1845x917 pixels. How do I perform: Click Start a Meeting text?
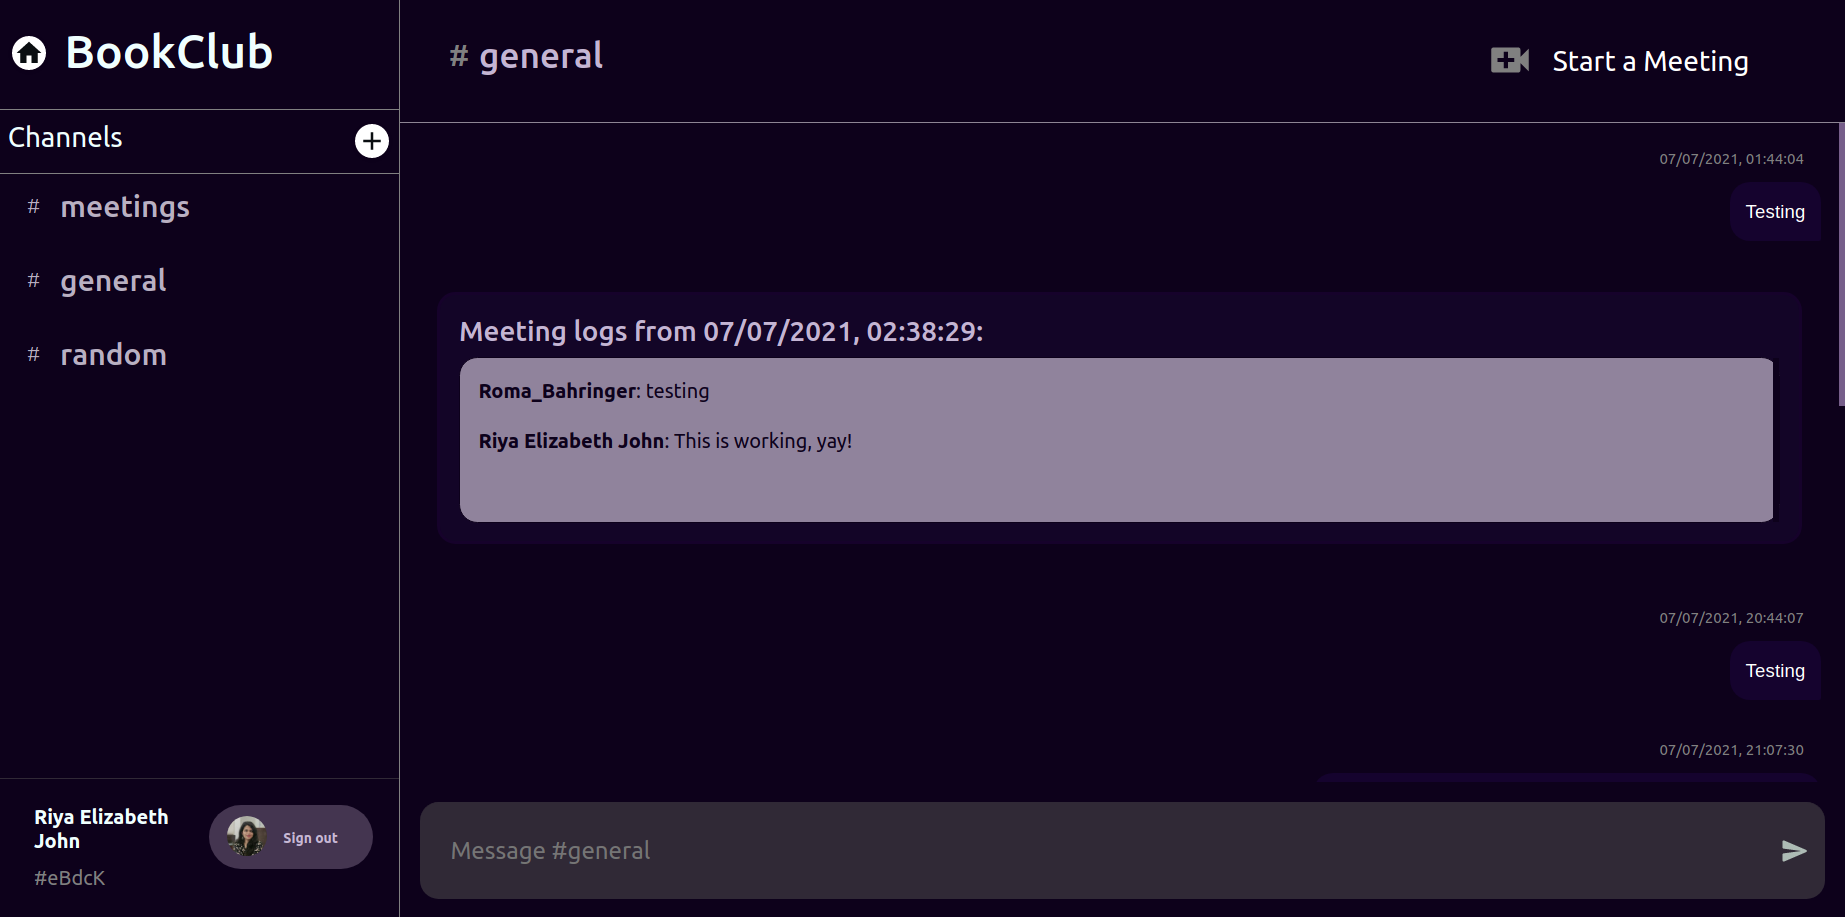click(1650, 62)
